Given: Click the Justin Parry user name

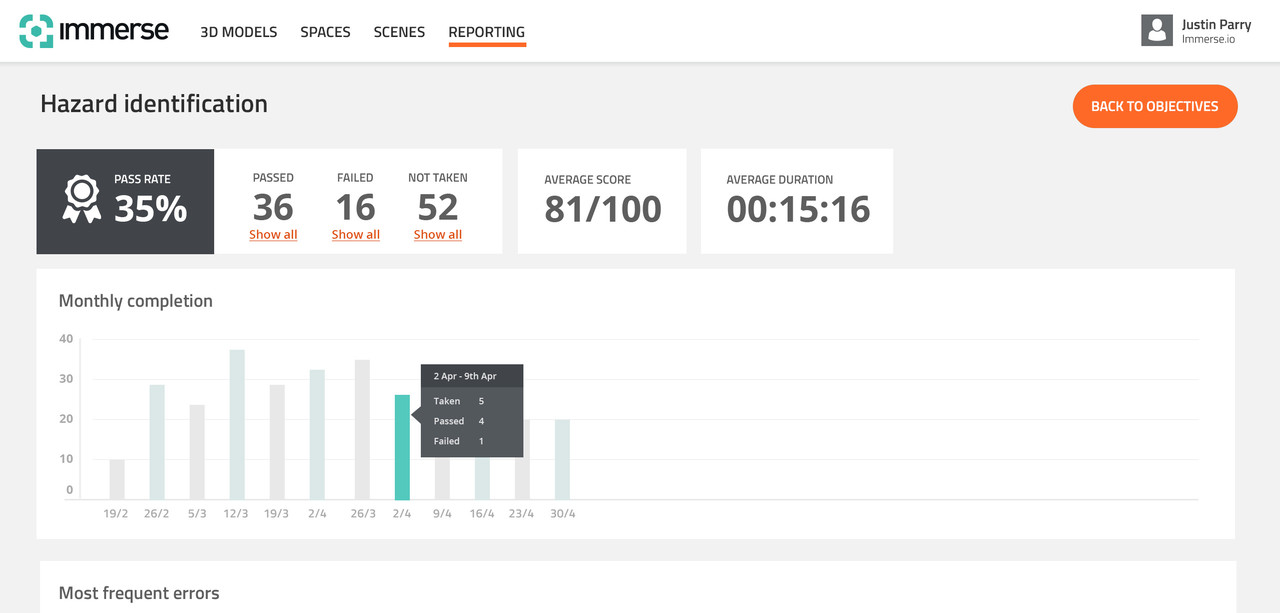Looking at the screenshot, I should [x=1215, y=25].
